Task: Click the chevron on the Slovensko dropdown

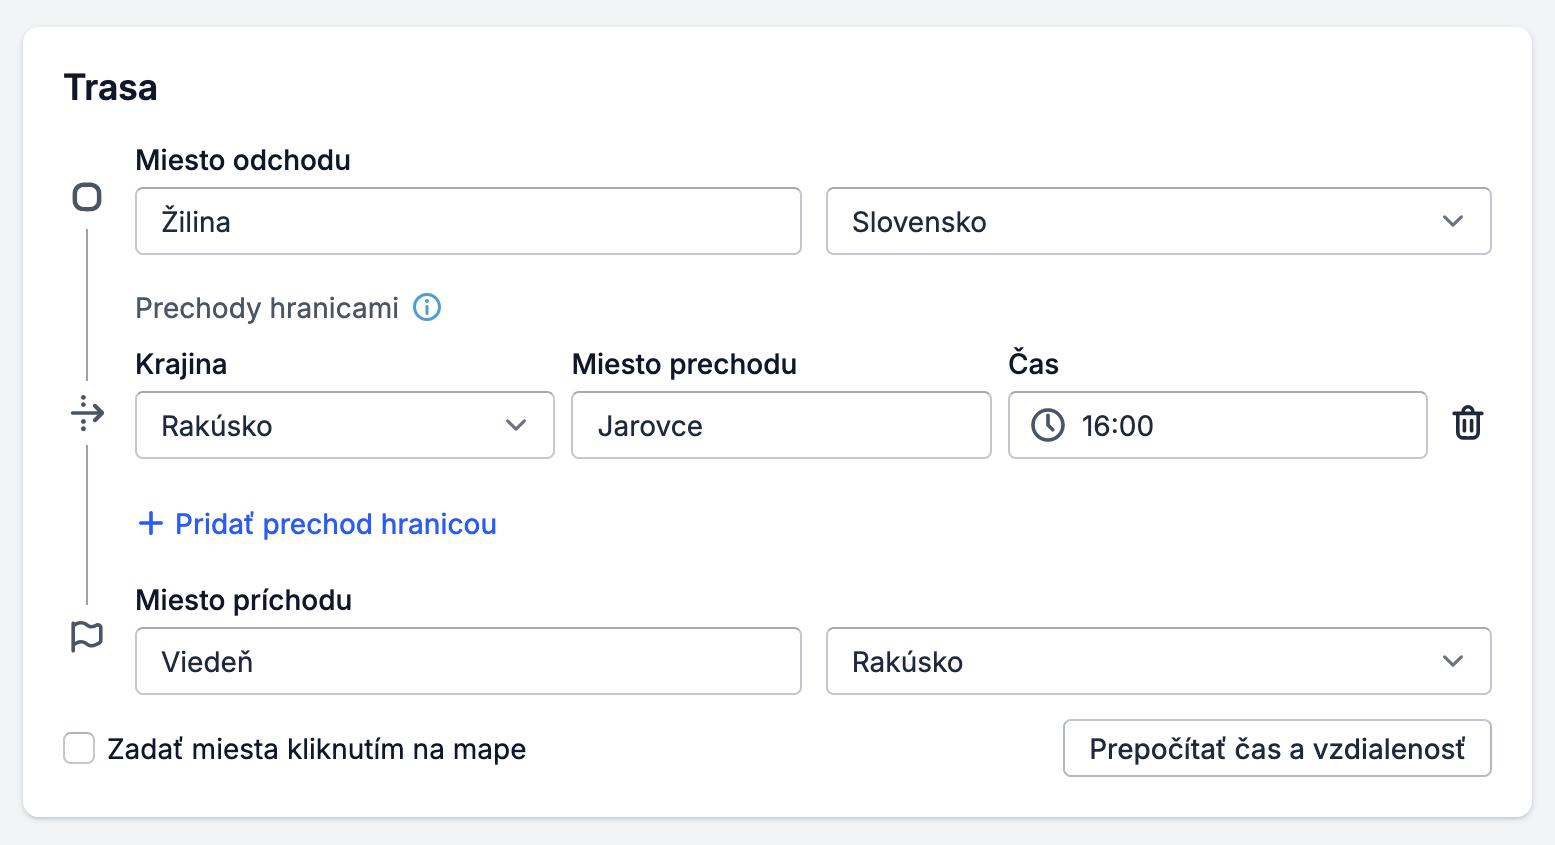Action: point(1455,222)
